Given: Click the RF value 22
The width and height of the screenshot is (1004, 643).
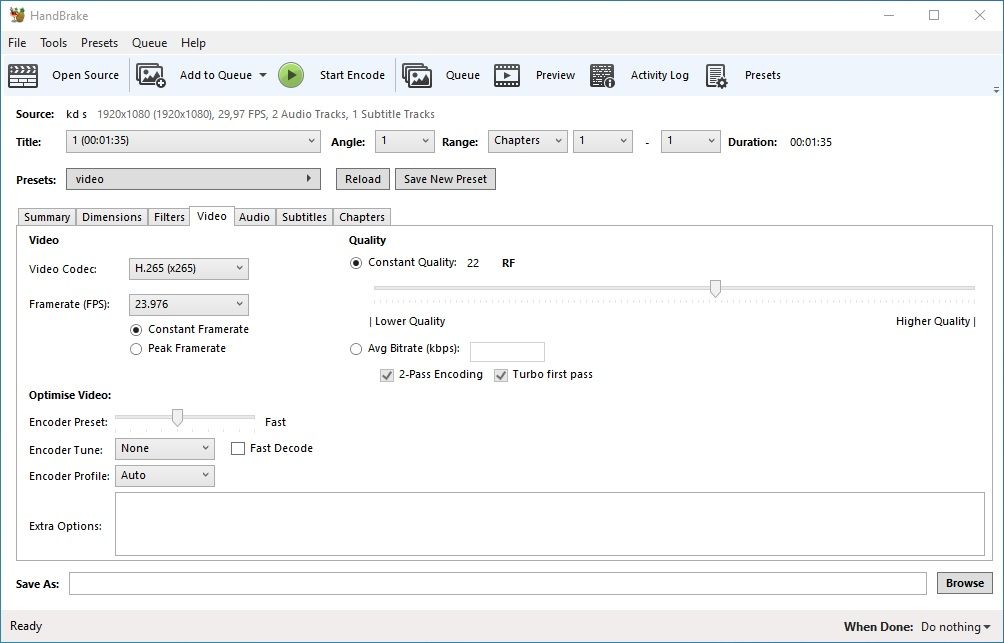Looking at the screenshot, I should point(473,263).
